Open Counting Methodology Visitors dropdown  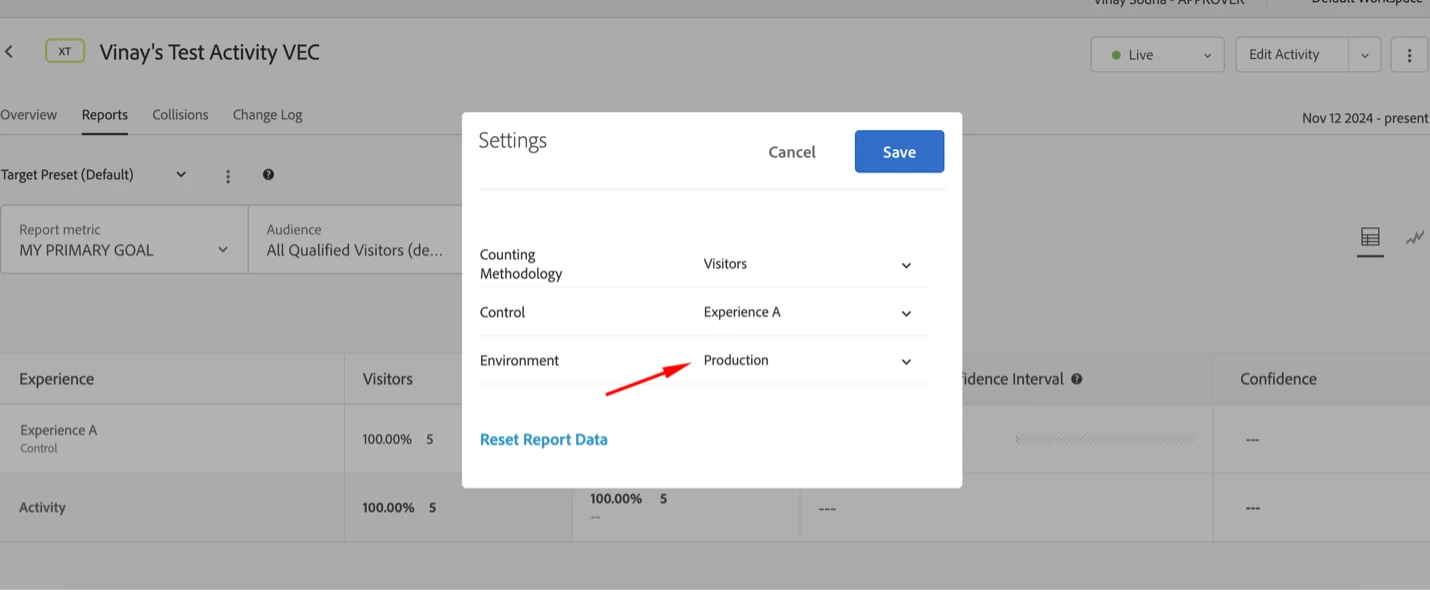pos(808,264)
